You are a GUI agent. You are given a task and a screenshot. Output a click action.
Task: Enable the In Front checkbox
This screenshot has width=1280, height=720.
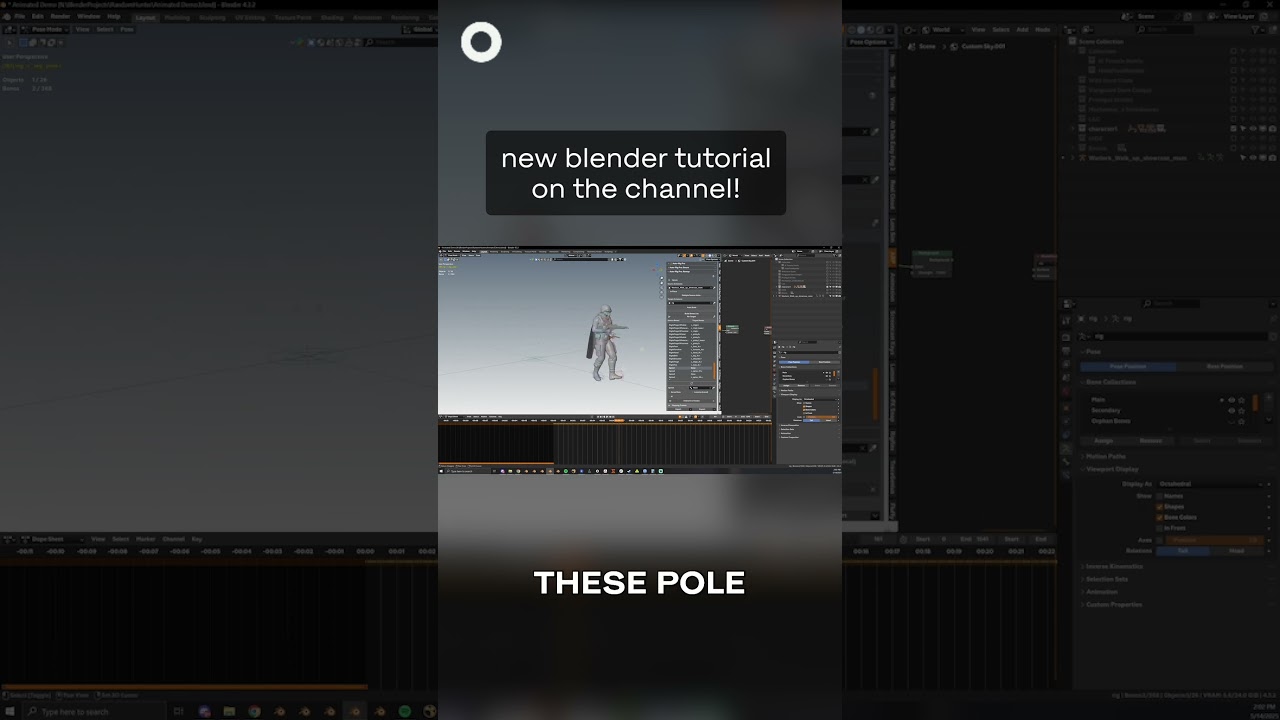tap(1160, 528)
